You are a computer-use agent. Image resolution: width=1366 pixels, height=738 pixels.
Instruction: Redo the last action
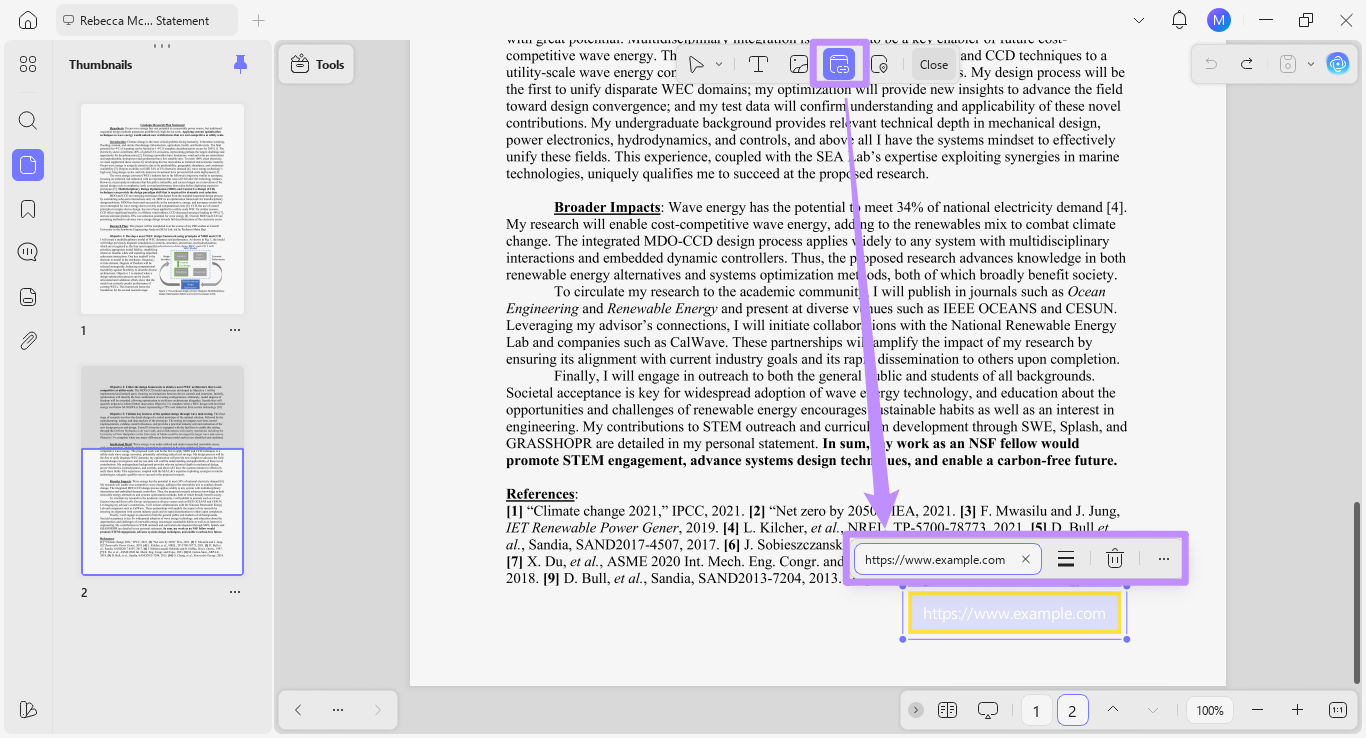coord(1247,64)
